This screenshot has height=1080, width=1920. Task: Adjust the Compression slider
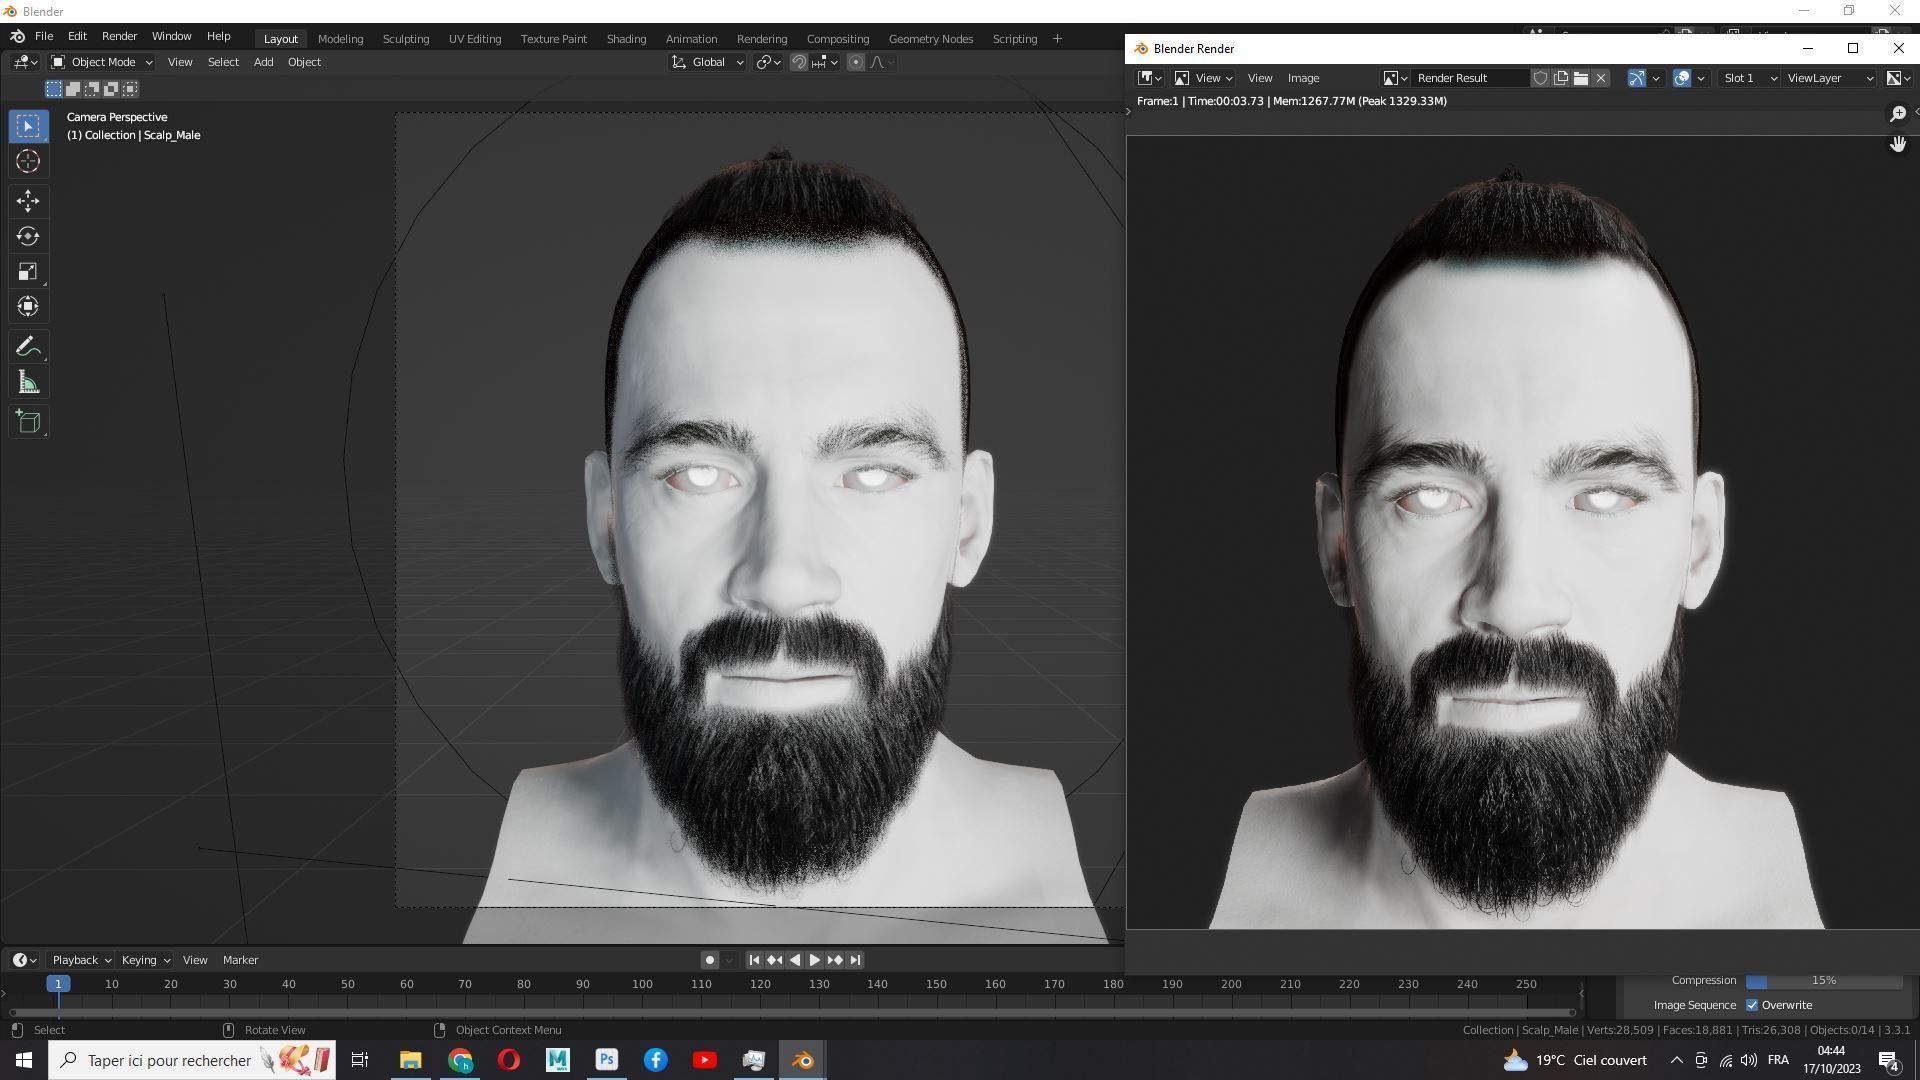(1823, 981)
